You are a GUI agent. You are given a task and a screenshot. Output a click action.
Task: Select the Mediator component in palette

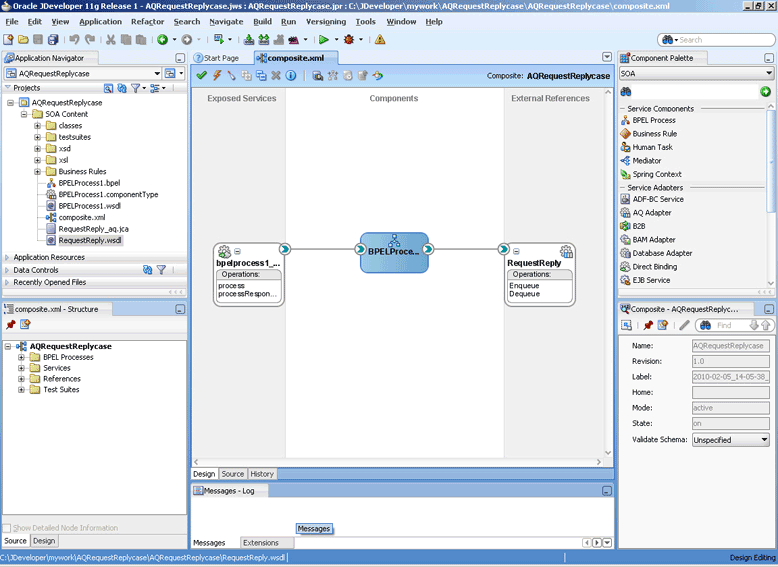[647, 161]
